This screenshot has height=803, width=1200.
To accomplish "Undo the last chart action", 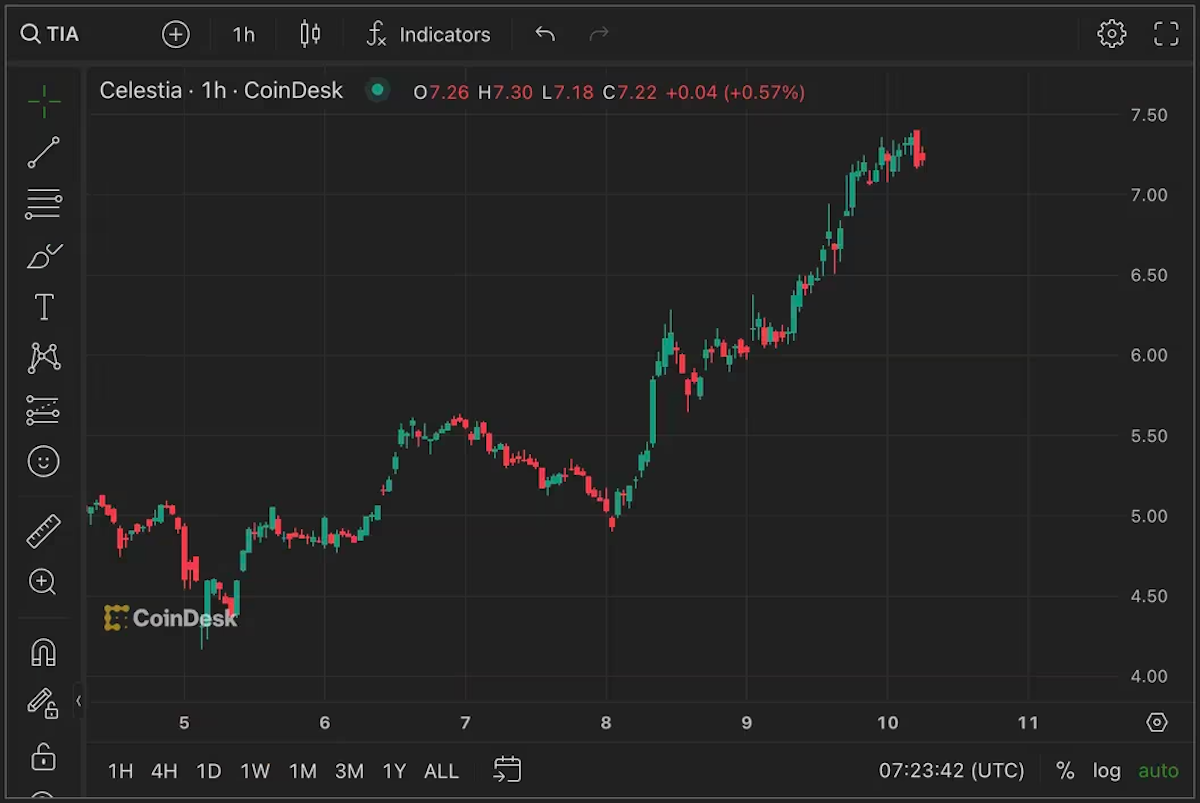I will click(545, 34).
